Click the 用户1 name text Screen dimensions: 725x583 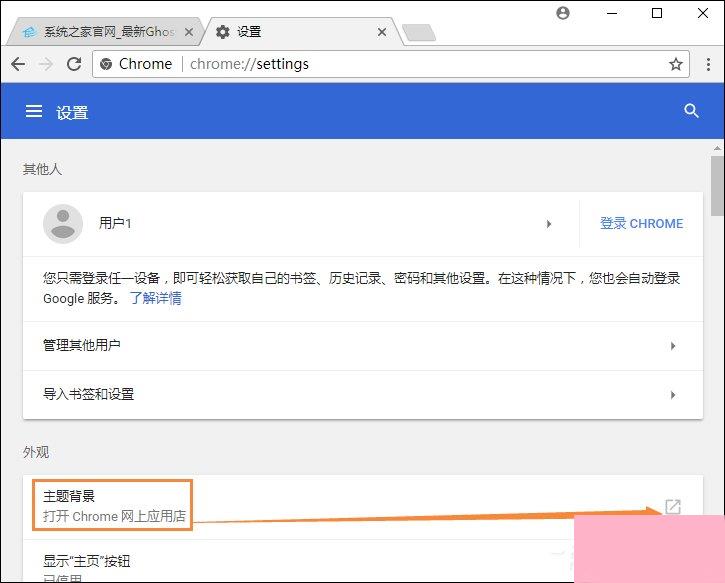[x=115, y=223]
